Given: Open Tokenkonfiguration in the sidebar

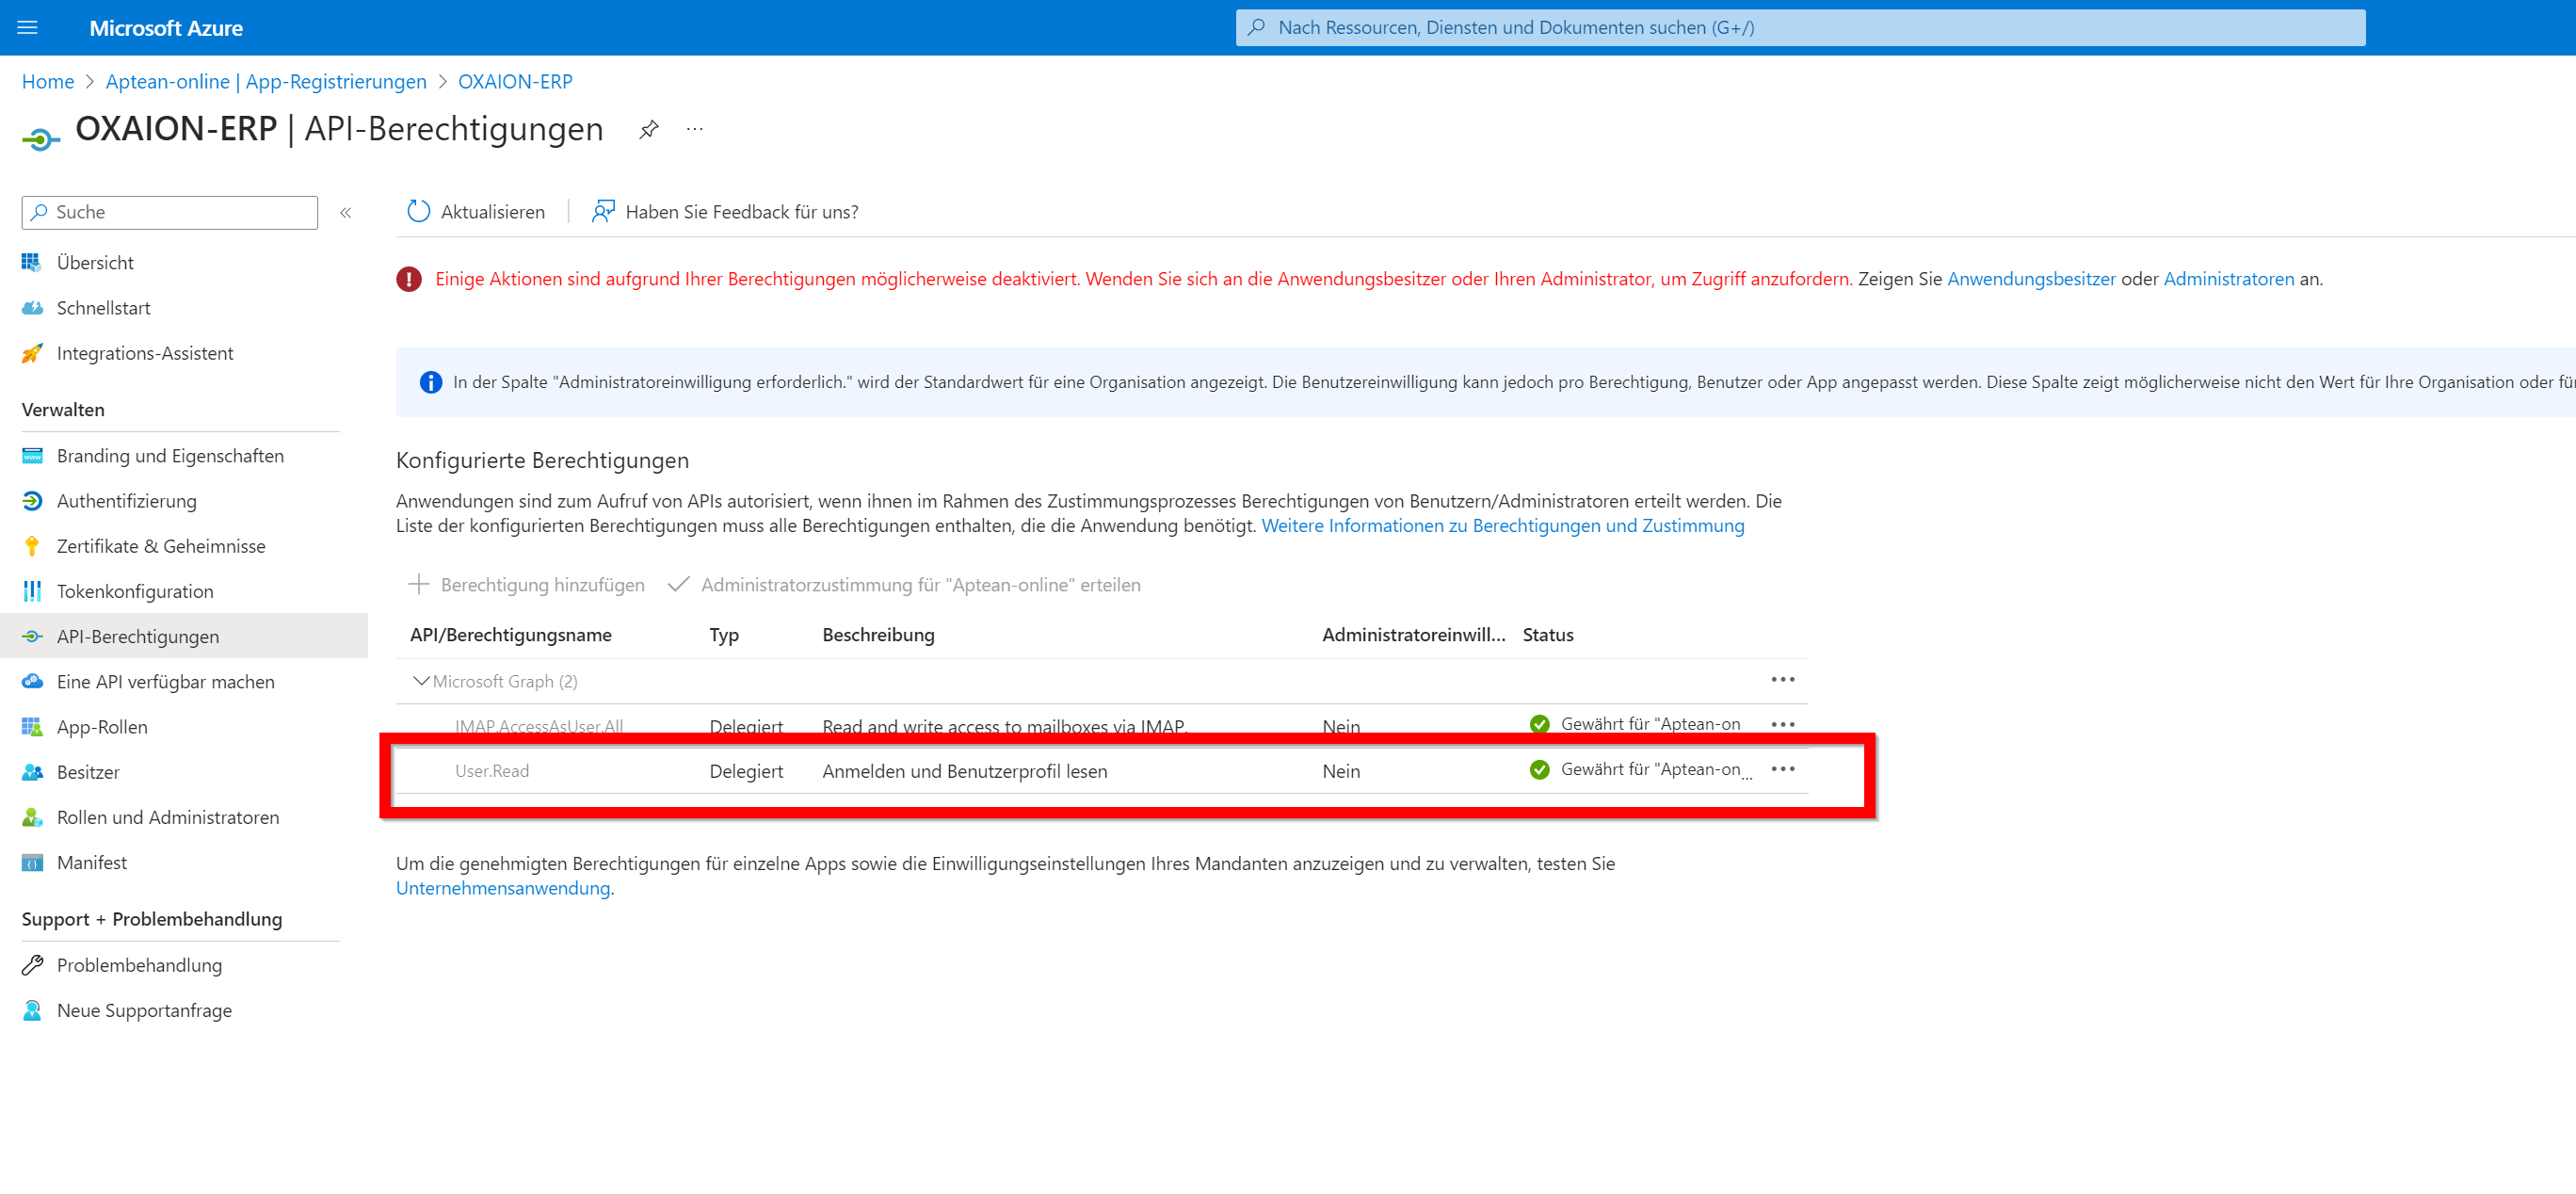Looking at the screenshot, I should (x=135, y=591).
